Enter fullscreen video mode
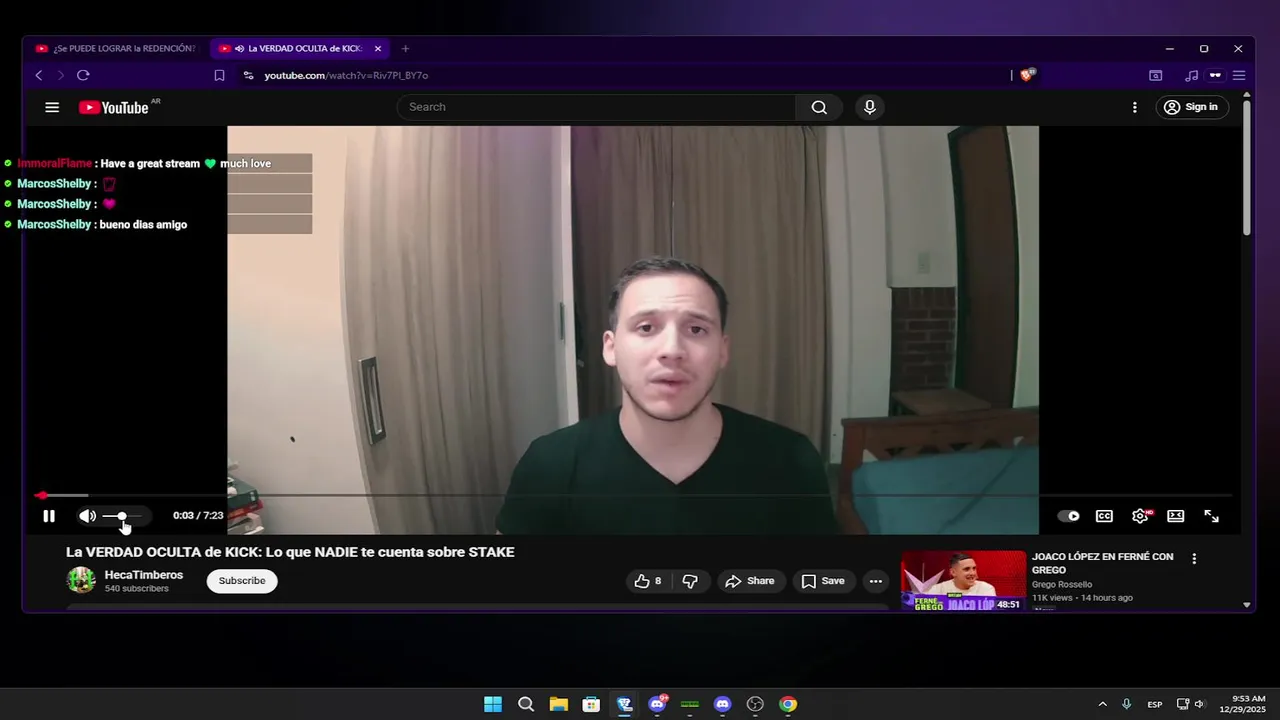 pos(1211,516)
